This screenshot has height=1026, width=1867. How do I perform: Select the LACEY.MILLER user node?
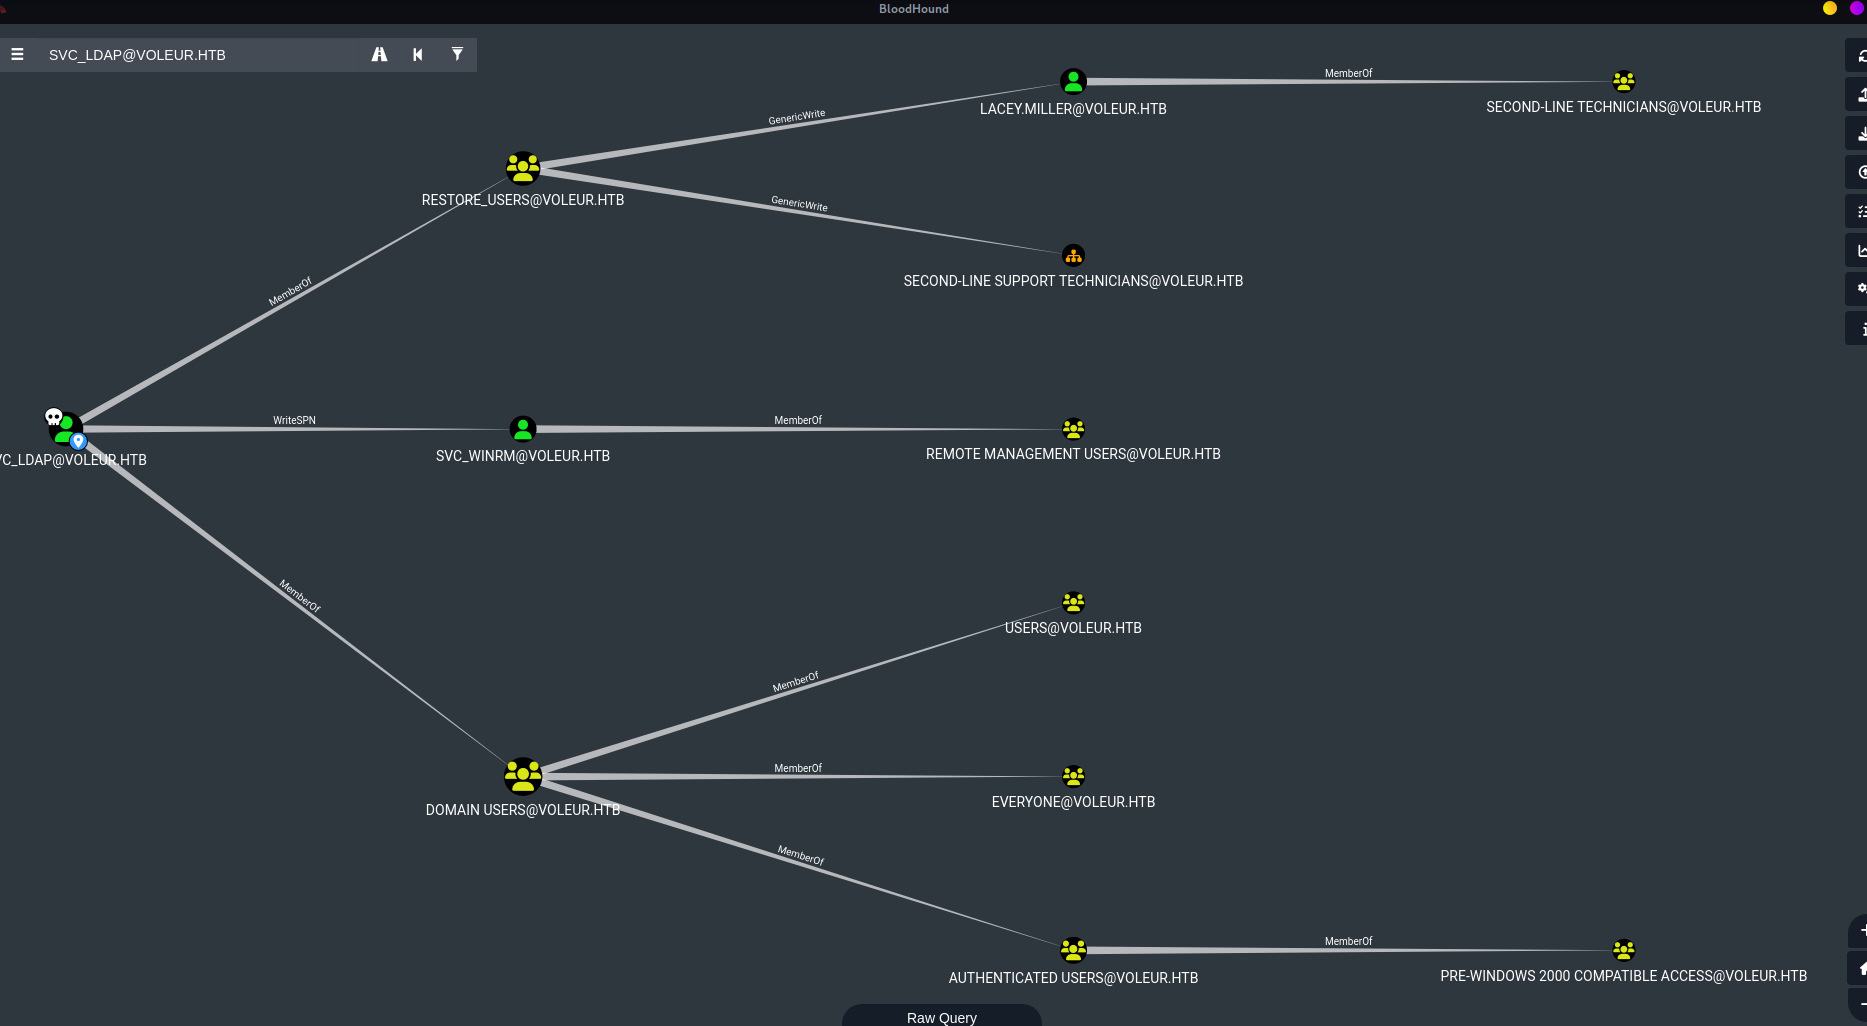click(1073, 81)
